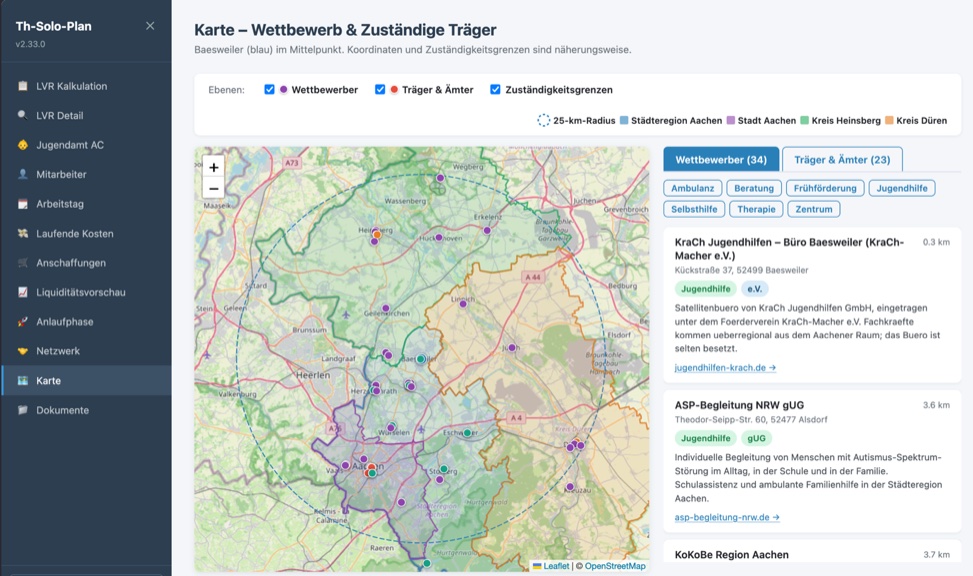Open the Leaflet attribution link

[x=556, y=566]
